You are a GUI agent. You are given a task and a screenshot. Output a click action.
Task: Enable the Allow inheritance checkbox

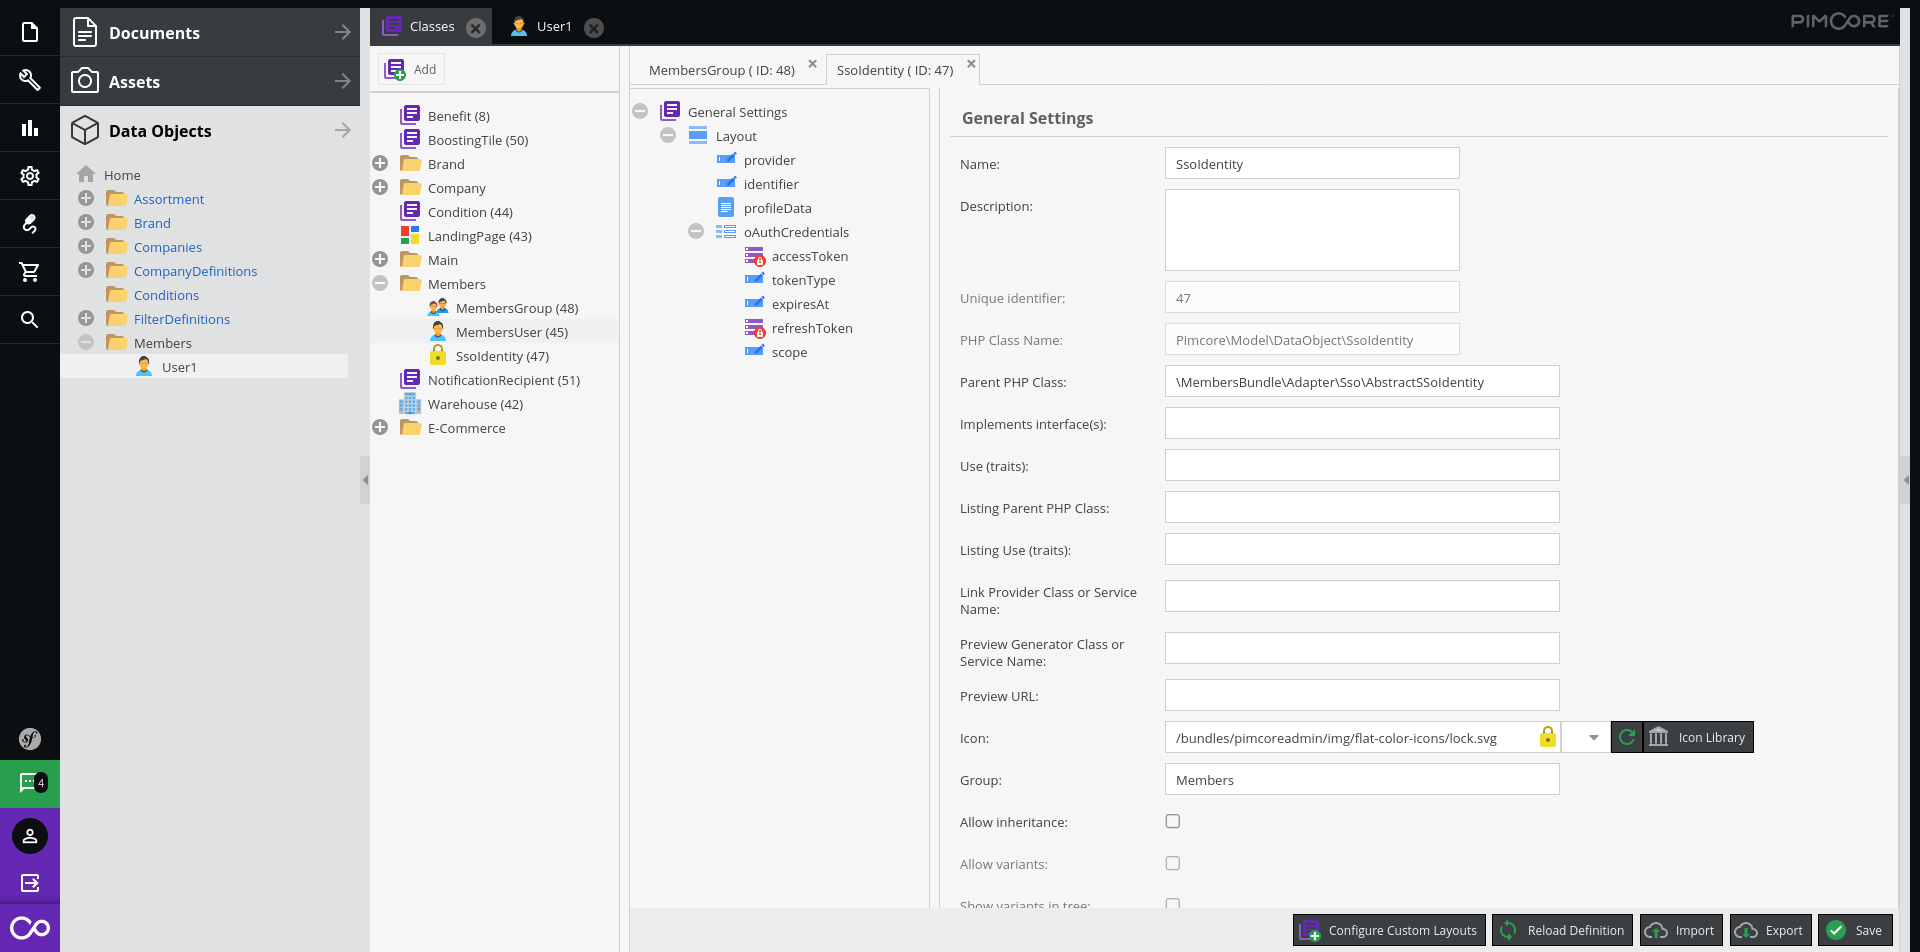pyautogui.click(x=1173, y=821)
